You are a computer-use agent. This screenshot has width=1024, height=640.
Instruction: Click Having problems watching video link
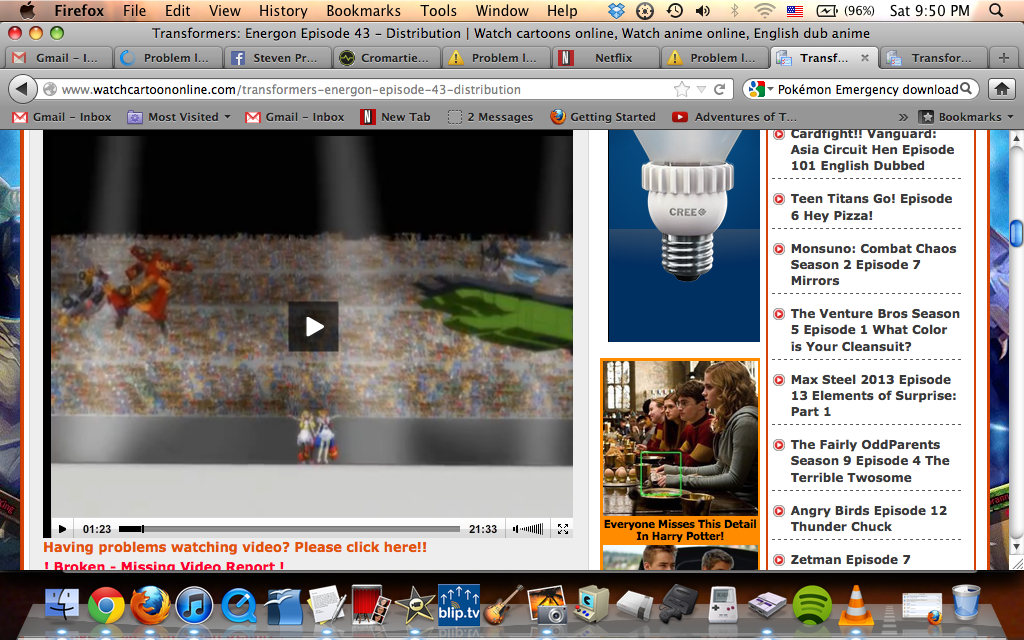click(x=235, y=547)
